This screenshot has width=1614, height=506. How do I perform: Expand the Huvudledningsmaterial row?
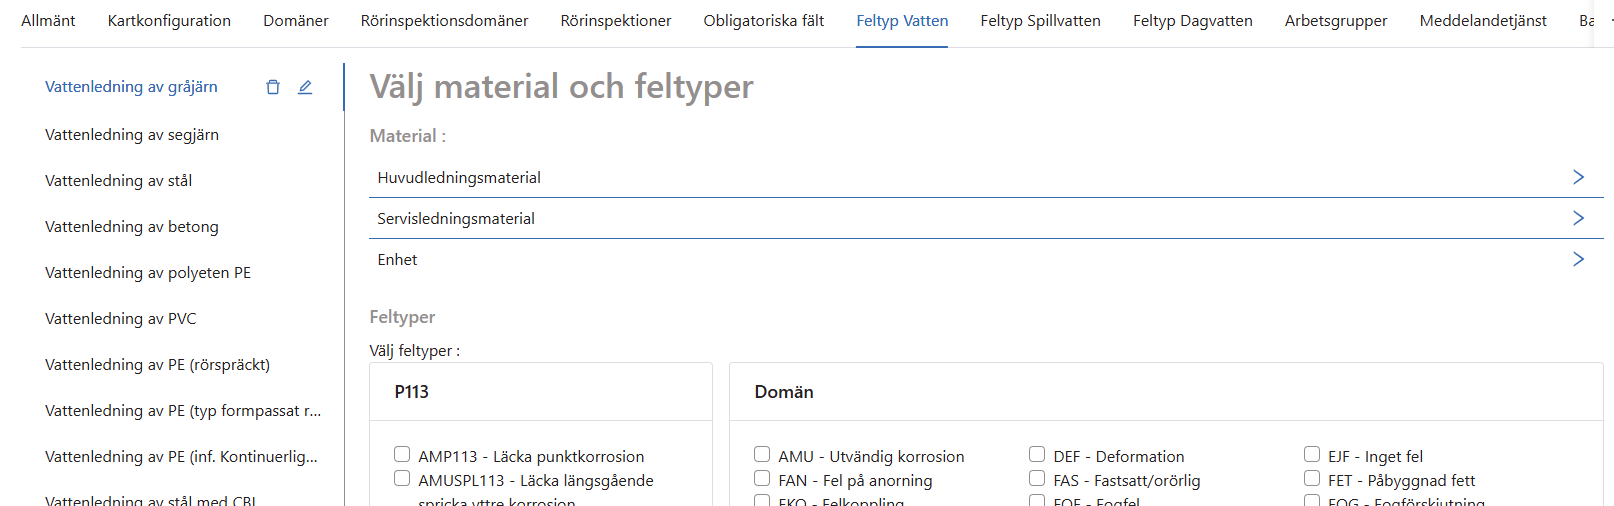point(1578,177)
